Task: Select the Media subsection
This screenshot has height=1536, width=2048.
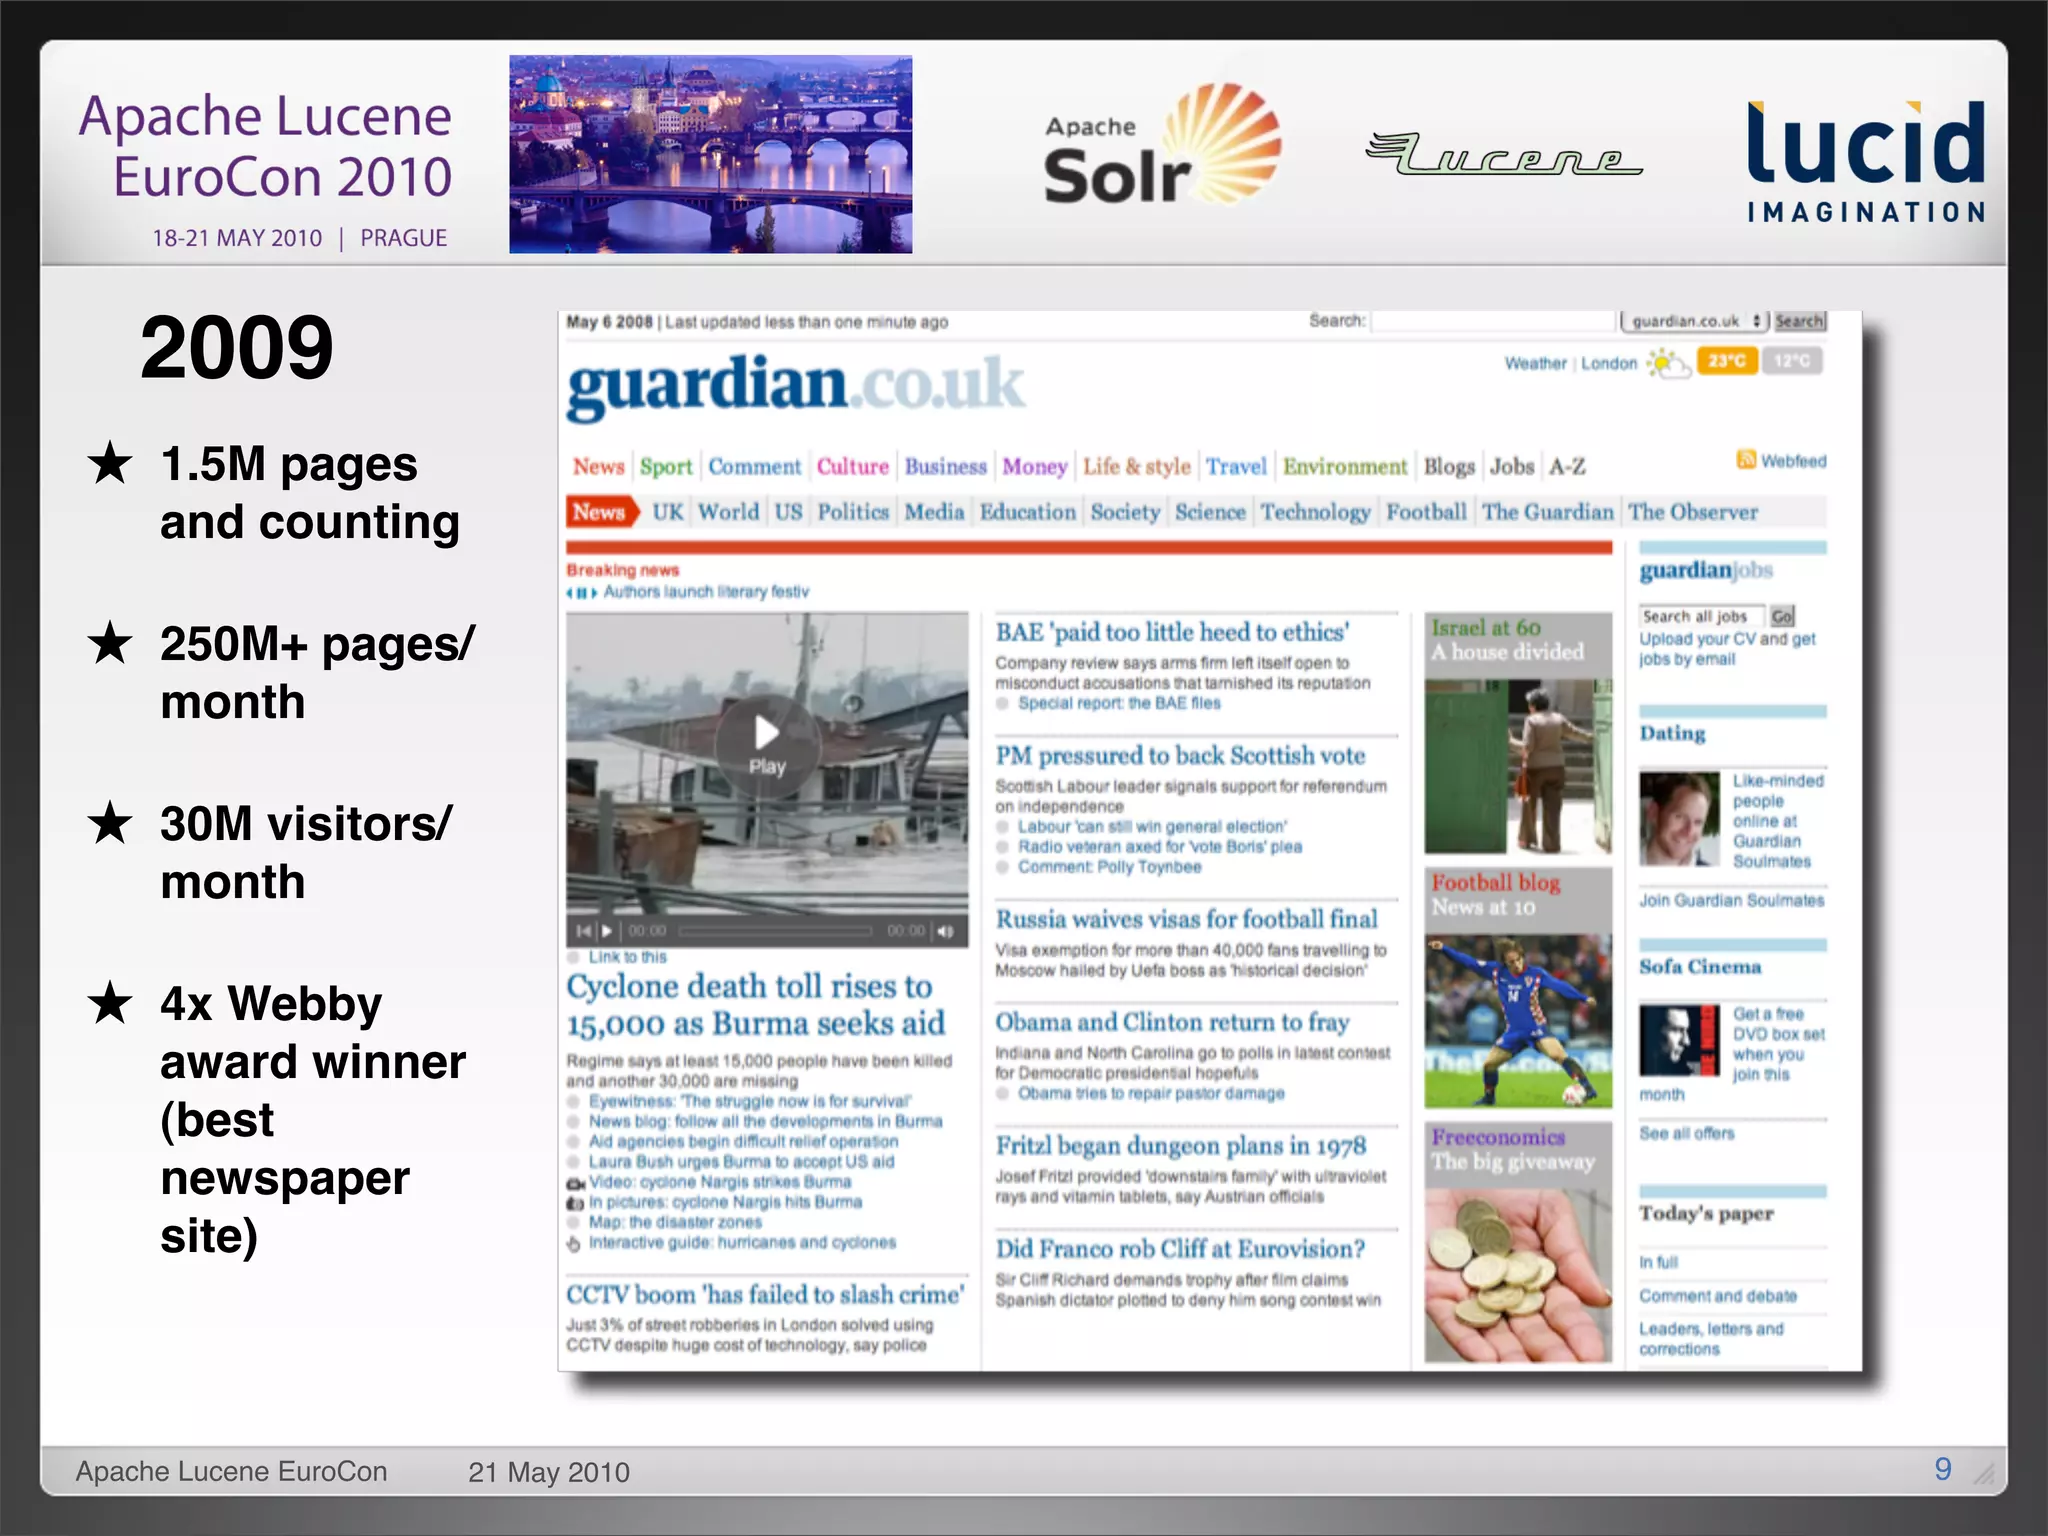Action: coord(934,512)
